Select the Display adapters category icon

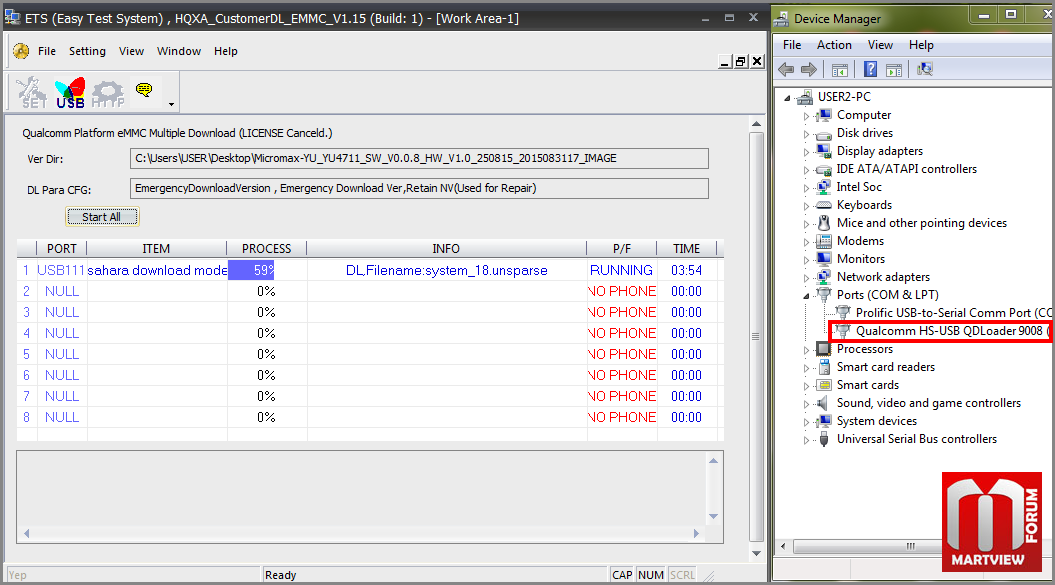(x=824, y=151)
